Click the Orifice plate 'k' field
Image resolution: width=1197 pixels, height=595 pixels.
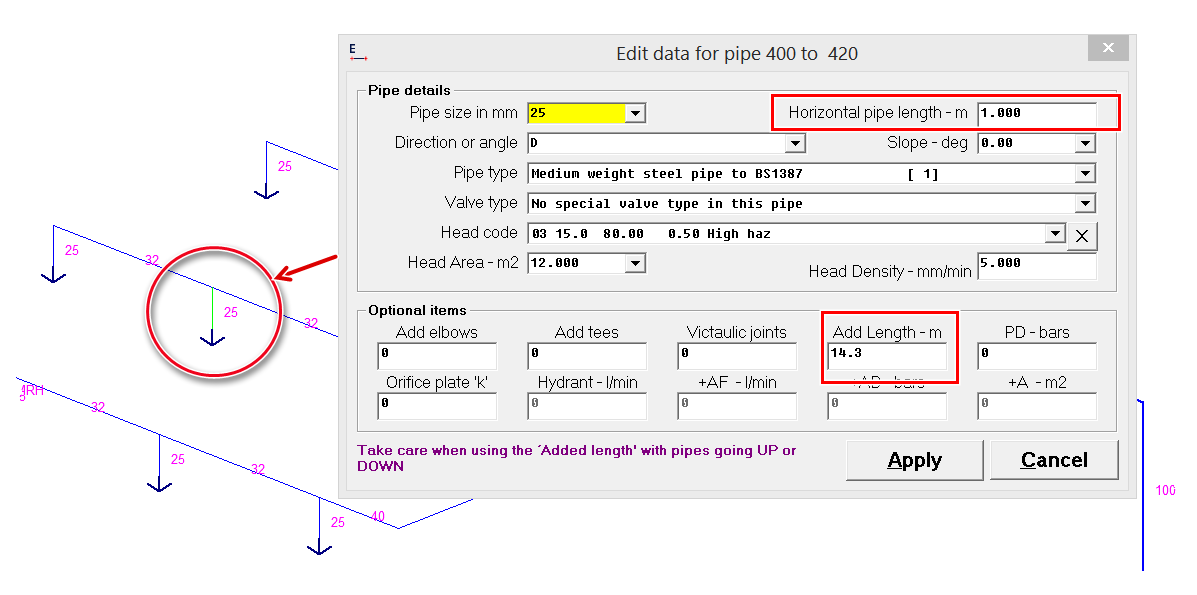pos(437,405)
